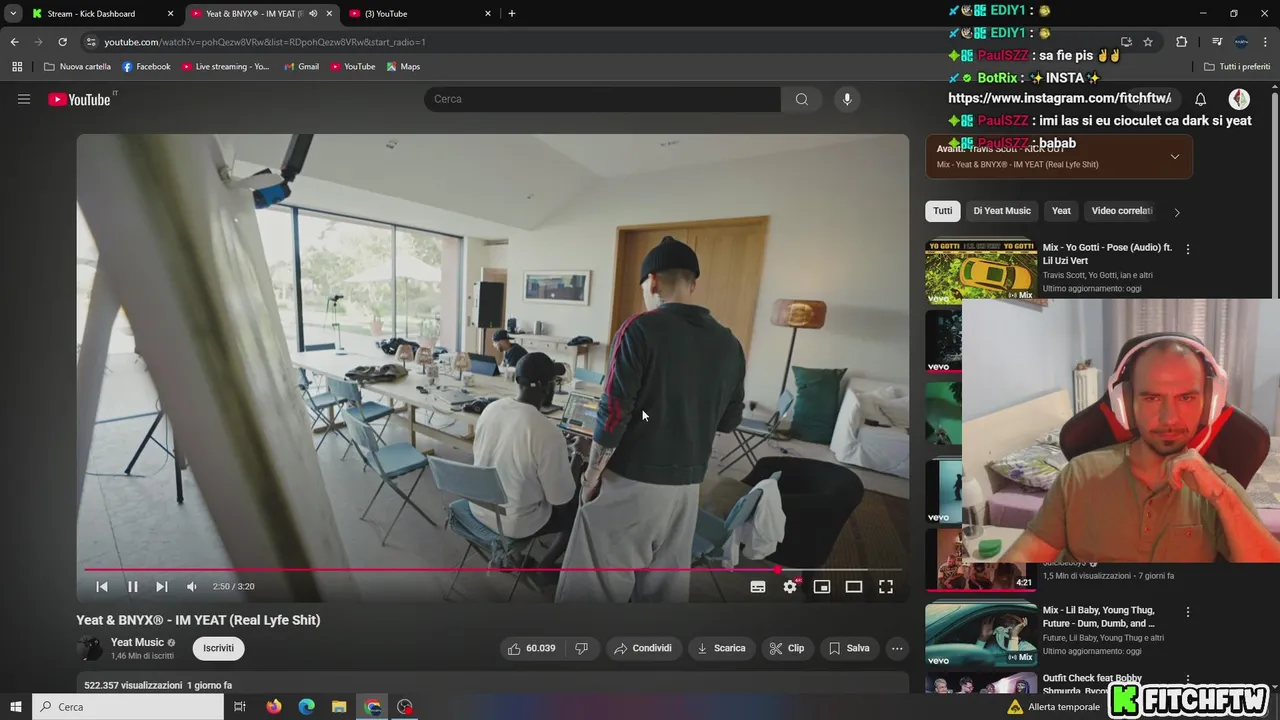Create a clip with Clip button

(786, 648)
